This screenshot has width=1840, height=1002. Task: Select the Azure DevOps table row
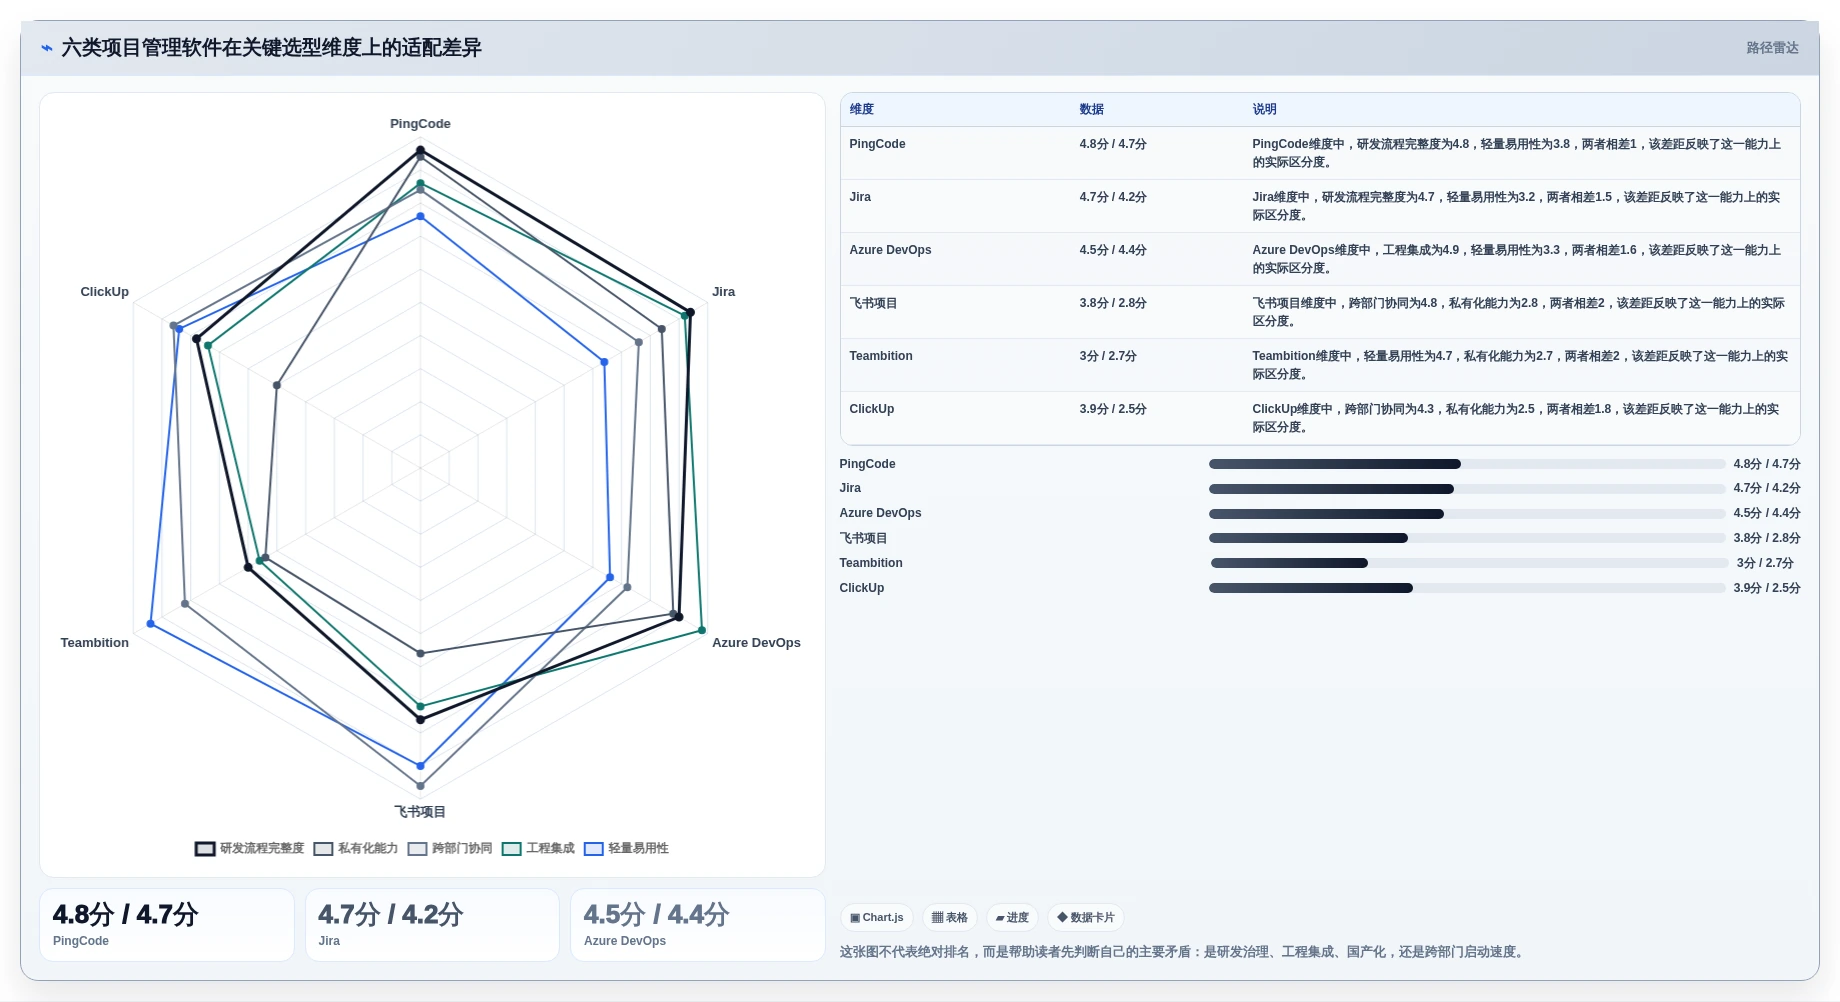coord(1320,259)
